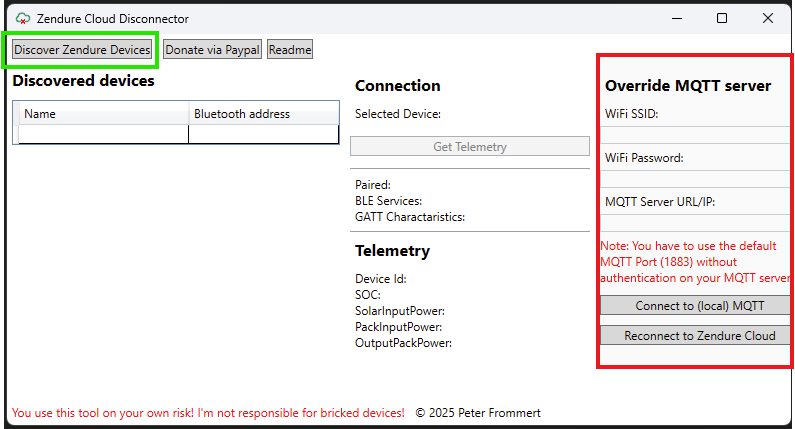Click the red default MQTT port note
The width and height of the screenshot is (795, 429).
pos(696,262)
